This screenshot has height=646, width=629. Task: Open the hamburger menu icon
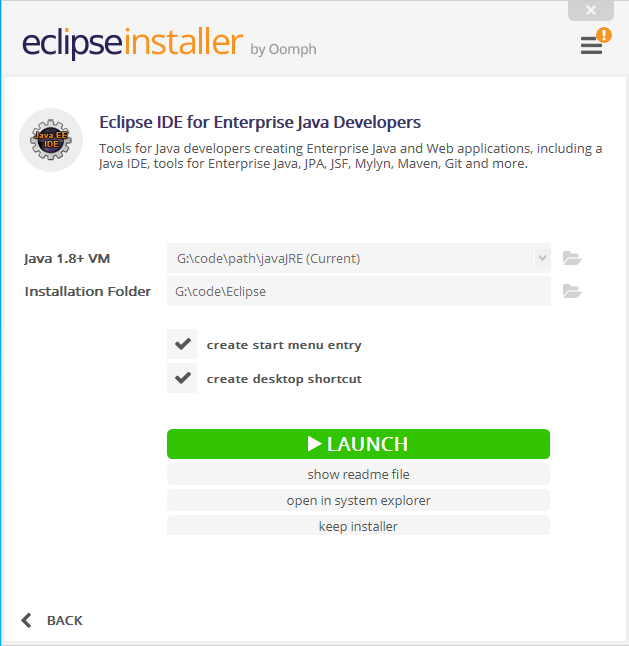591,45
